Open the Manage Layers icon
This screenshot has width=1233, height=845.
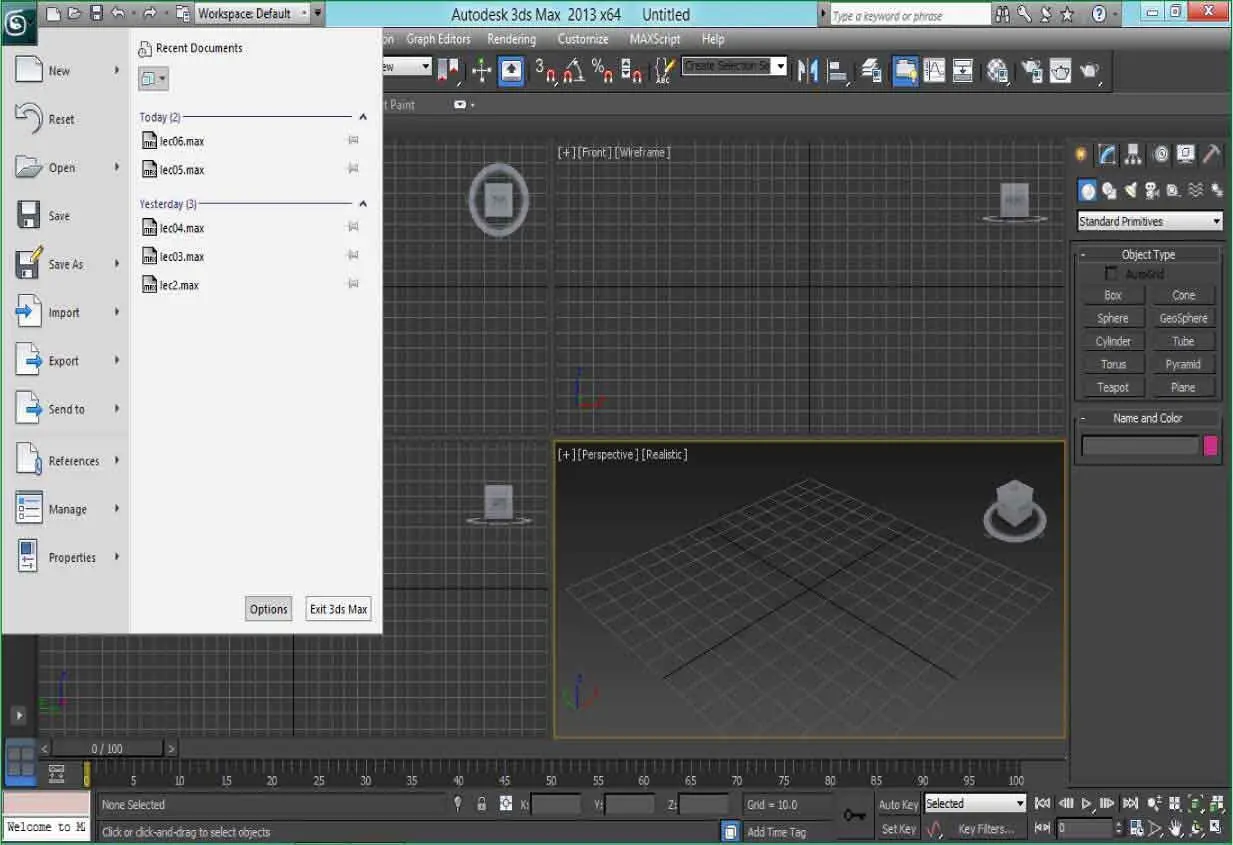[872, 70]
